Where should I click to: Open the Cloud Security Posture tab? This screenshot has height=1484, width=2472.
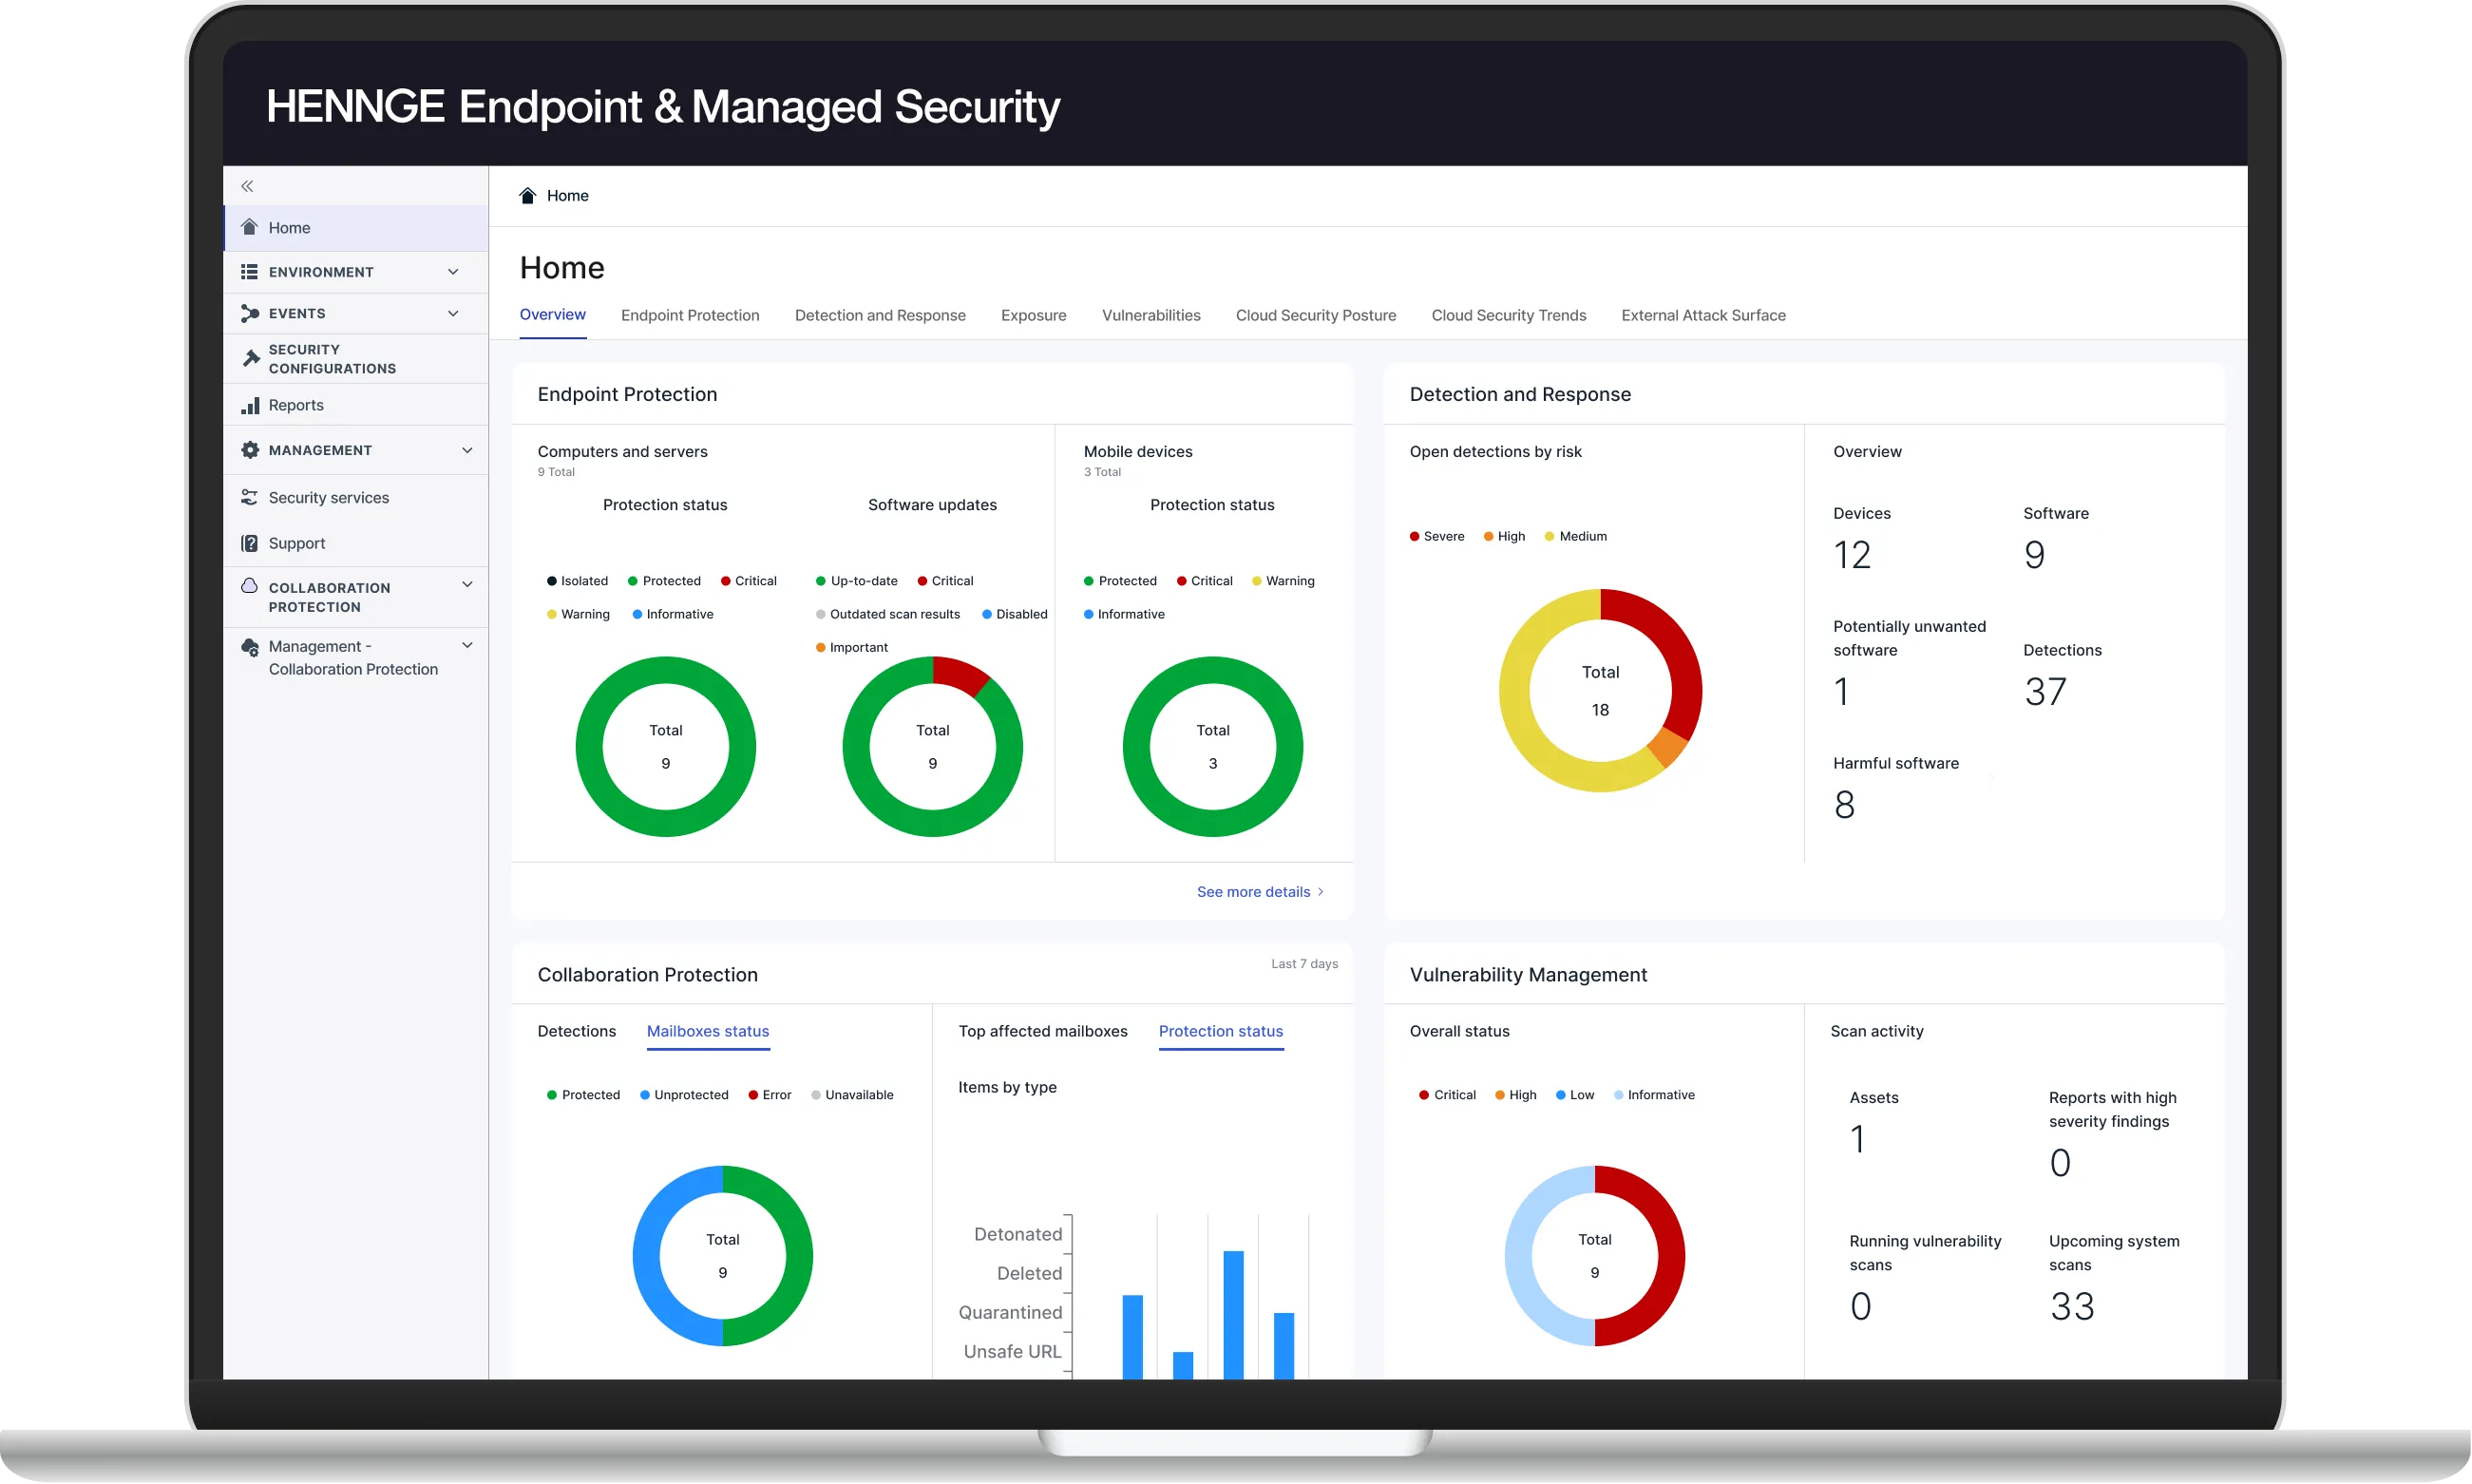(x=1315, y=315)
